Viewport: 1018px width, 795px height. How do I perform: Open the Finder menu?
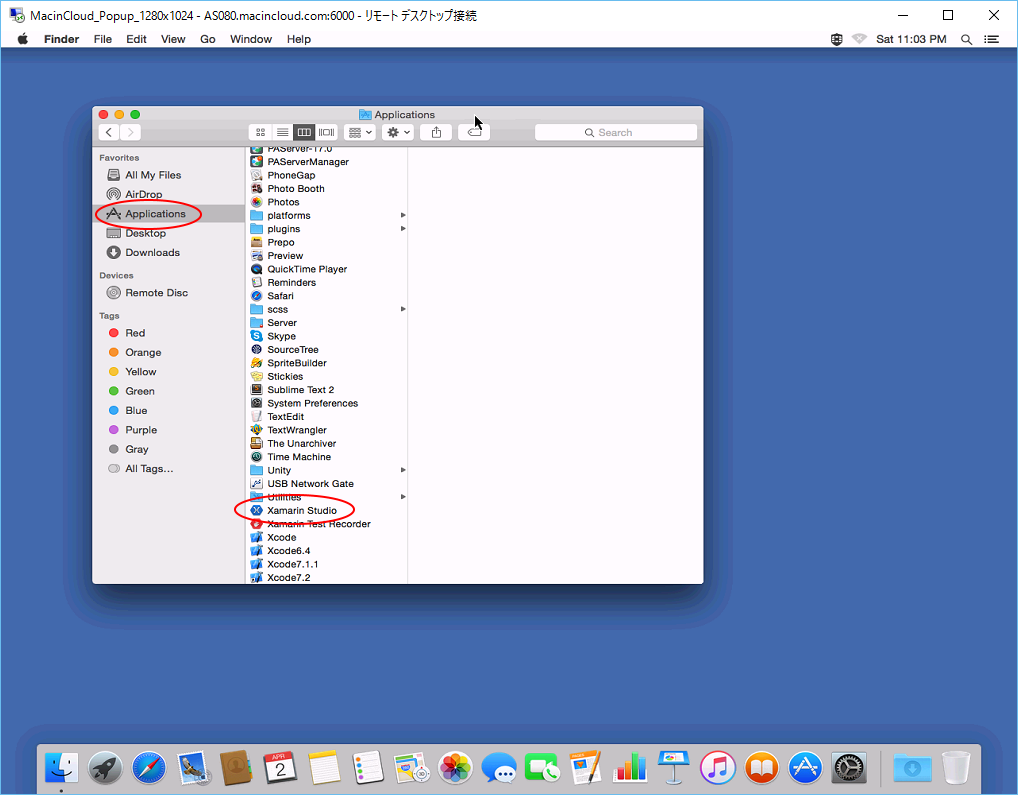[61, 39]
